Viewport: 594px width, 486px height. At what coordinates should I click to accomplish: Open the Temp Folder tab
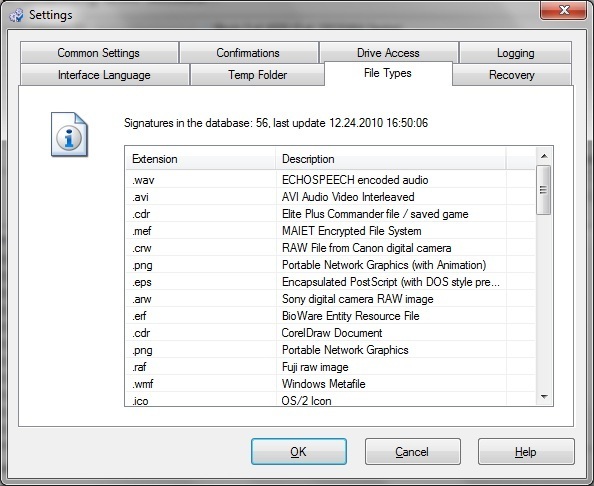(257, 75)
